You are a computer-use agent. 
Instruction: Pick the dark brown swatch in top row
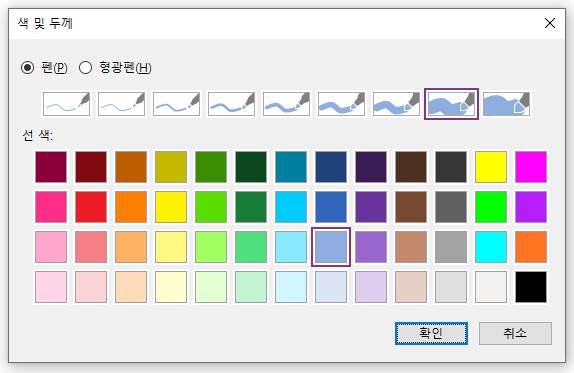pos(411,167)
